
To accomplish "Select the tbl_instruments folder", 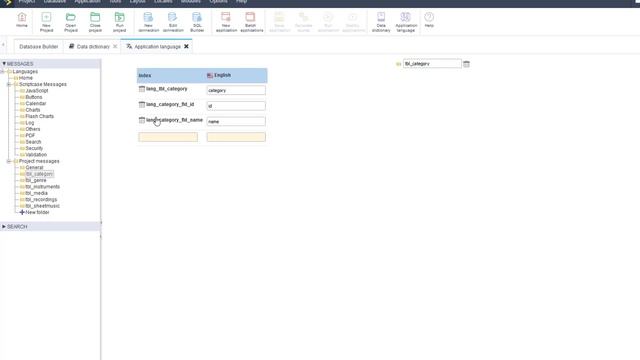I will coord(42,187).
